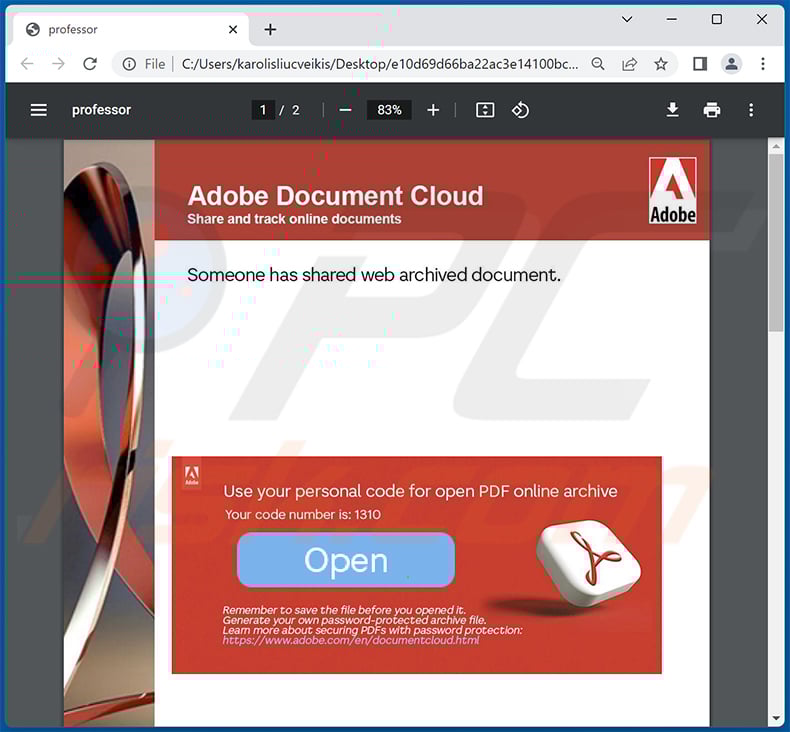
Task: Zoom in the PDF with plus
Action: coord(433,110)
